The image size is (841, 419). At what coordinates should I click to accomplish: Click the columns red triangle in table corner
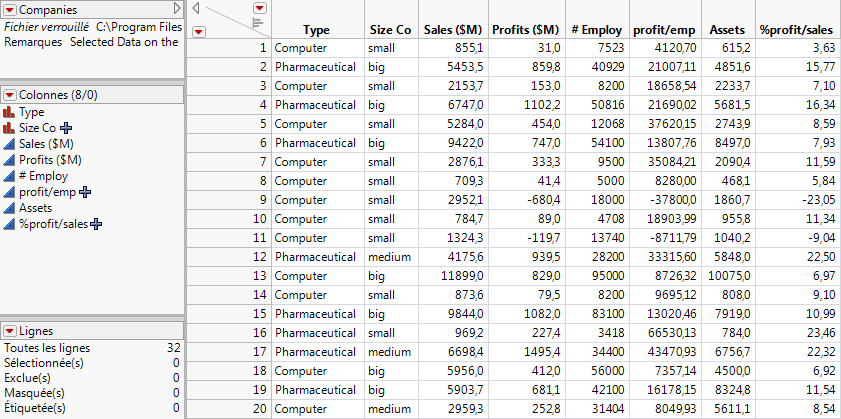(257, 7)
